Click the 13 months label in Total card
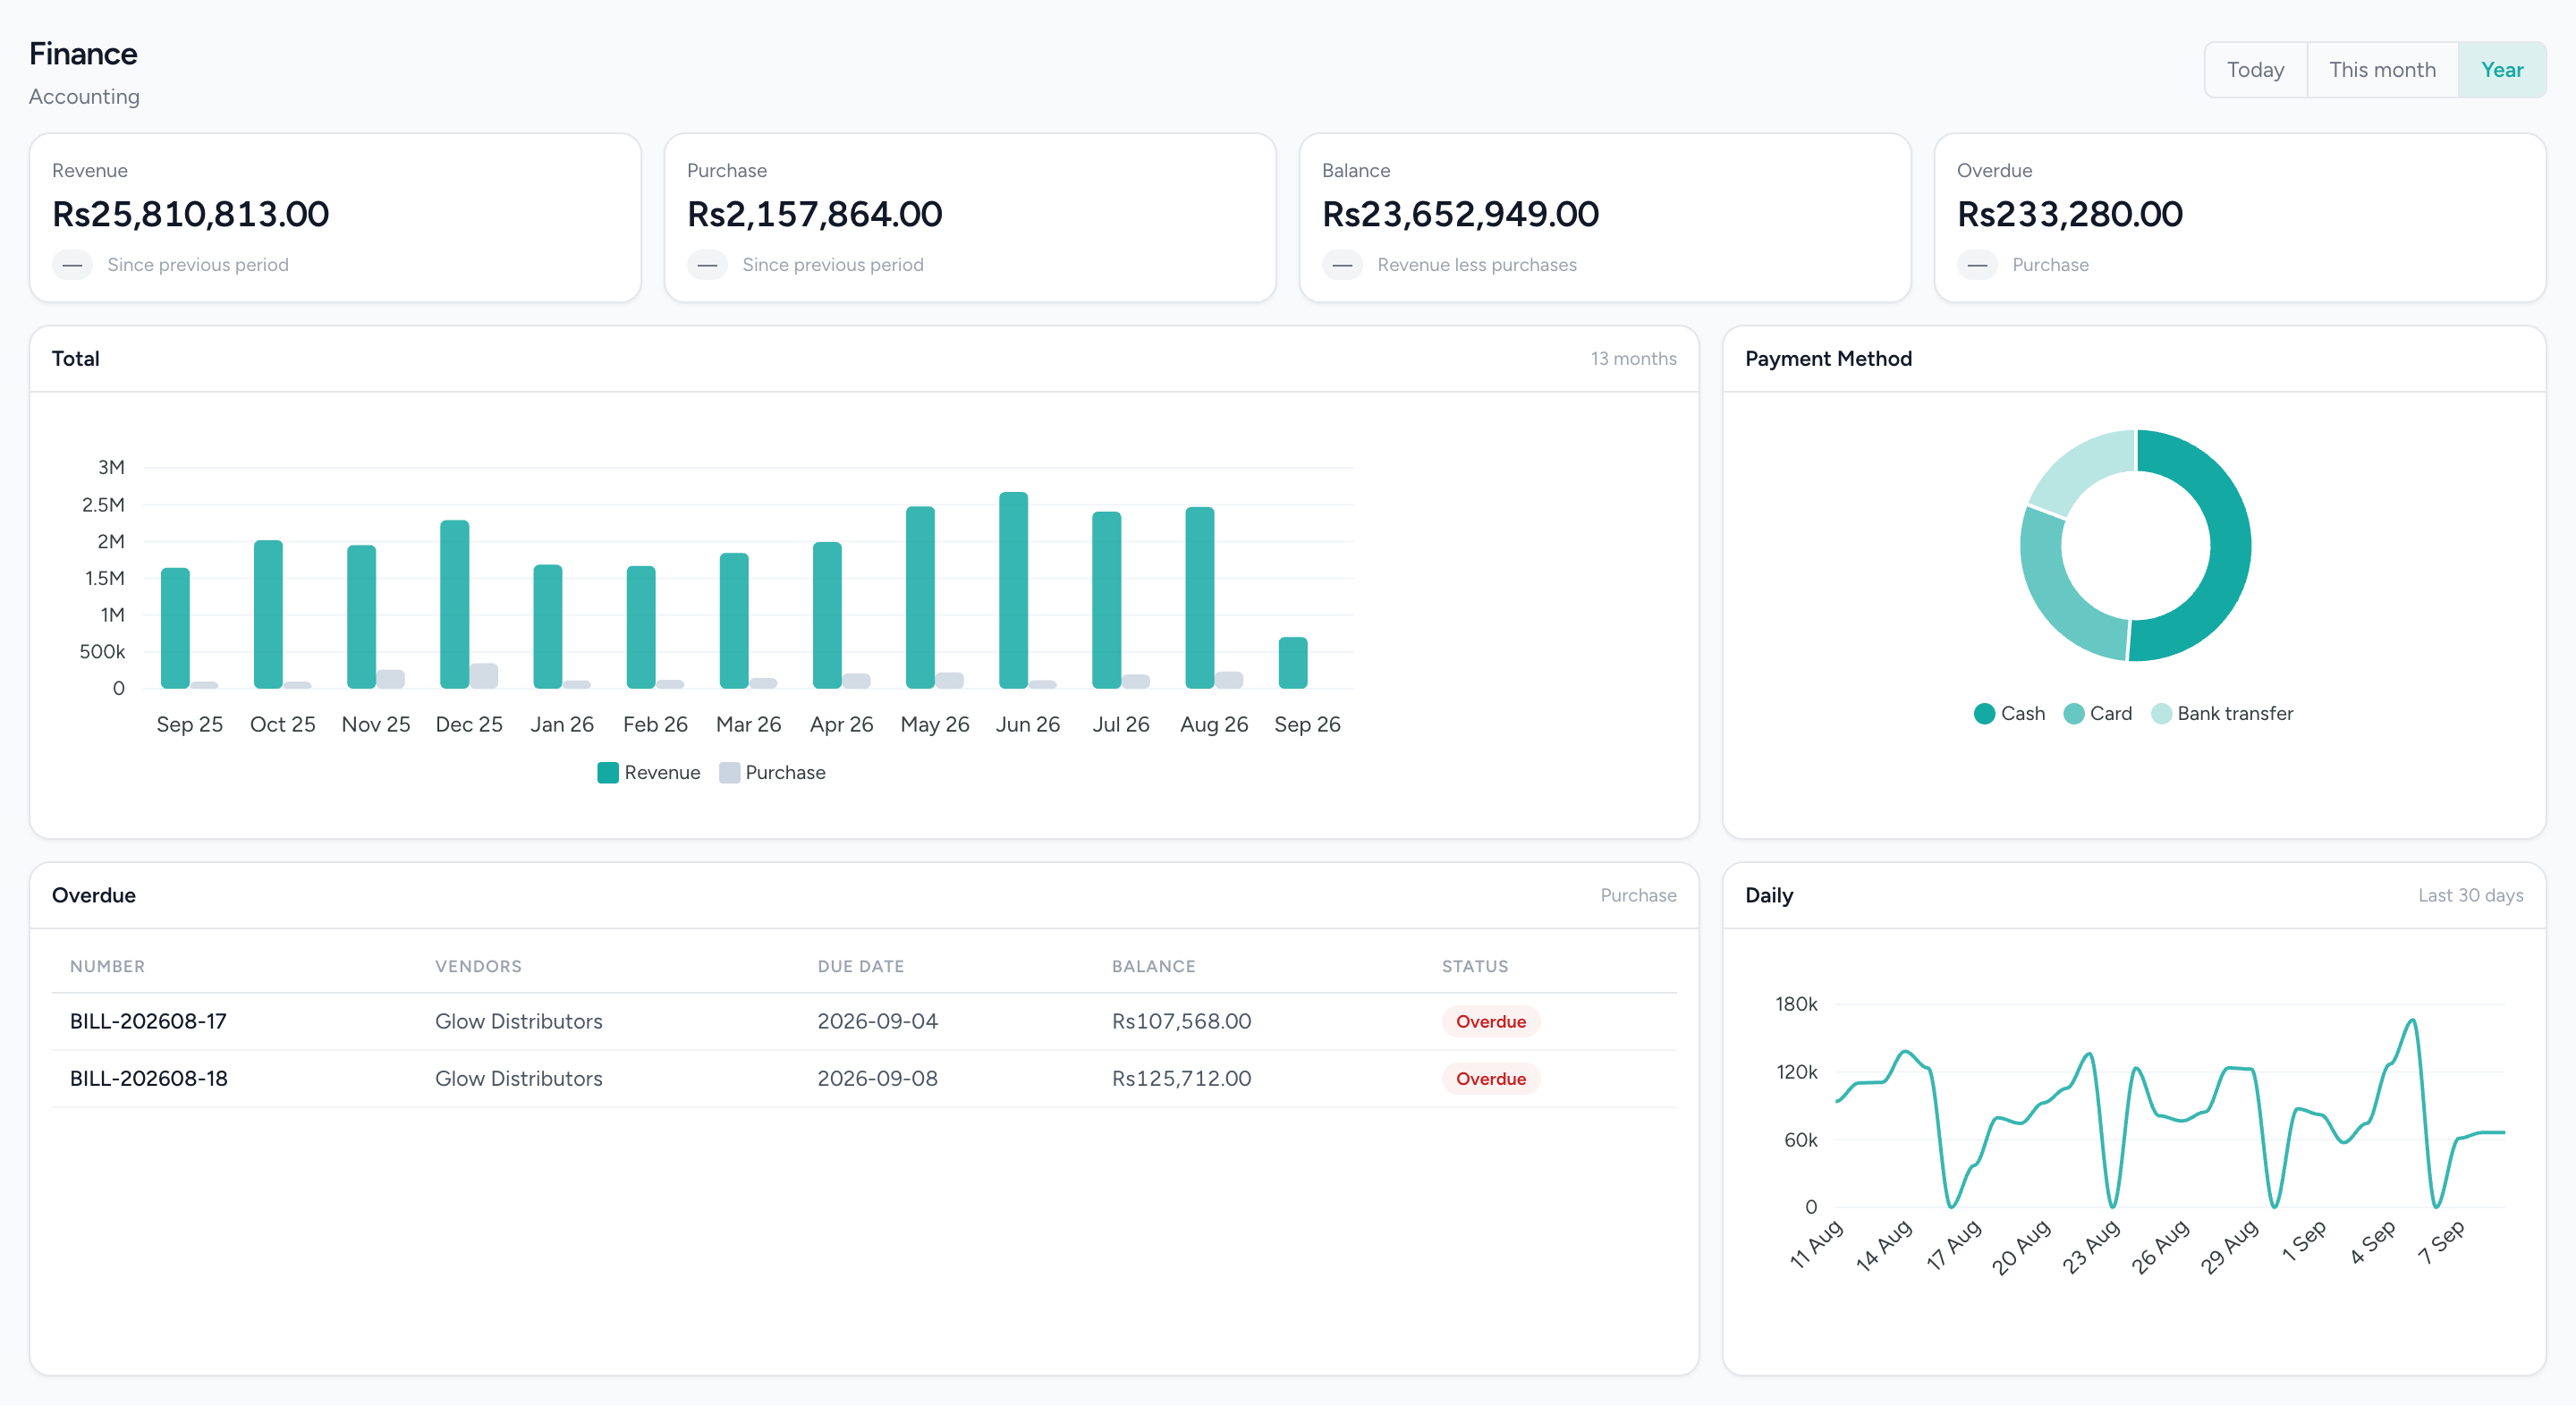This screenshot has width=2576, height=1406. click(x=1633, y=359)
